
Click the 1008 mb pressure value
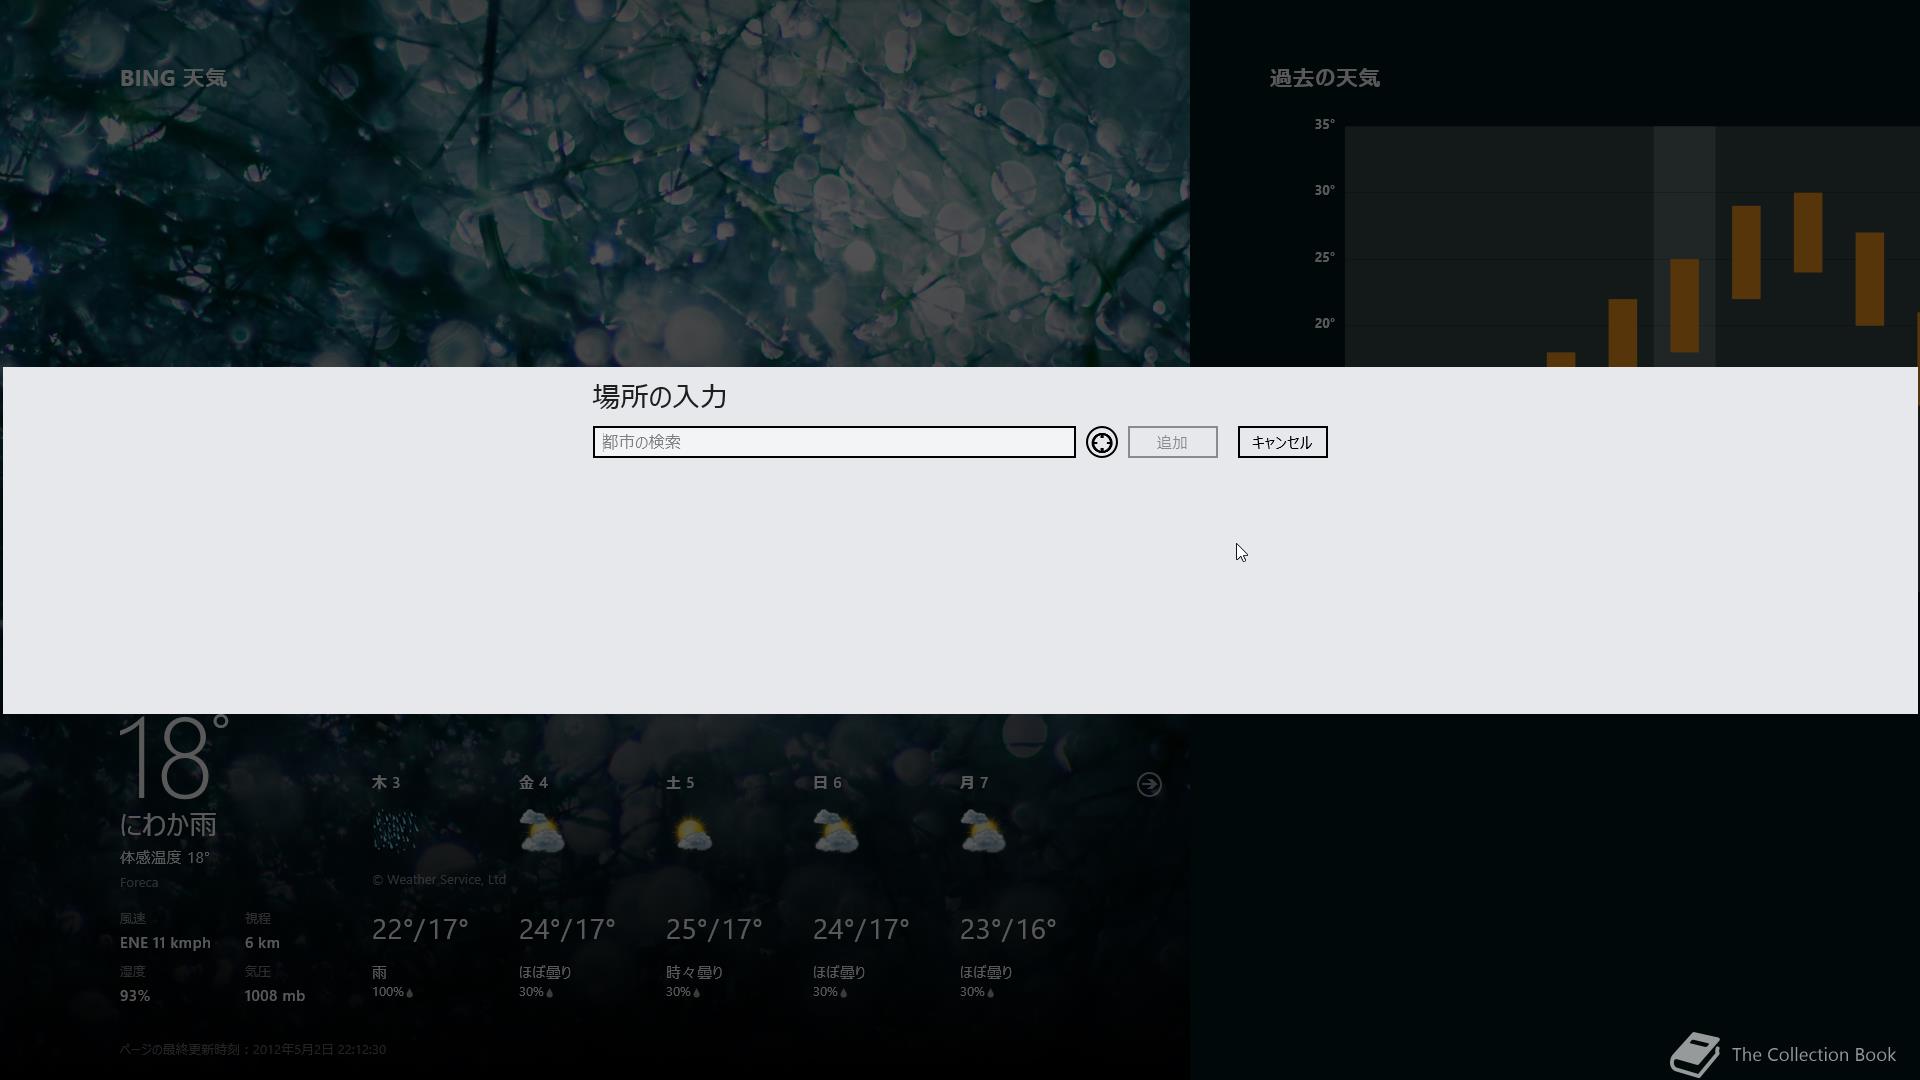275,996
